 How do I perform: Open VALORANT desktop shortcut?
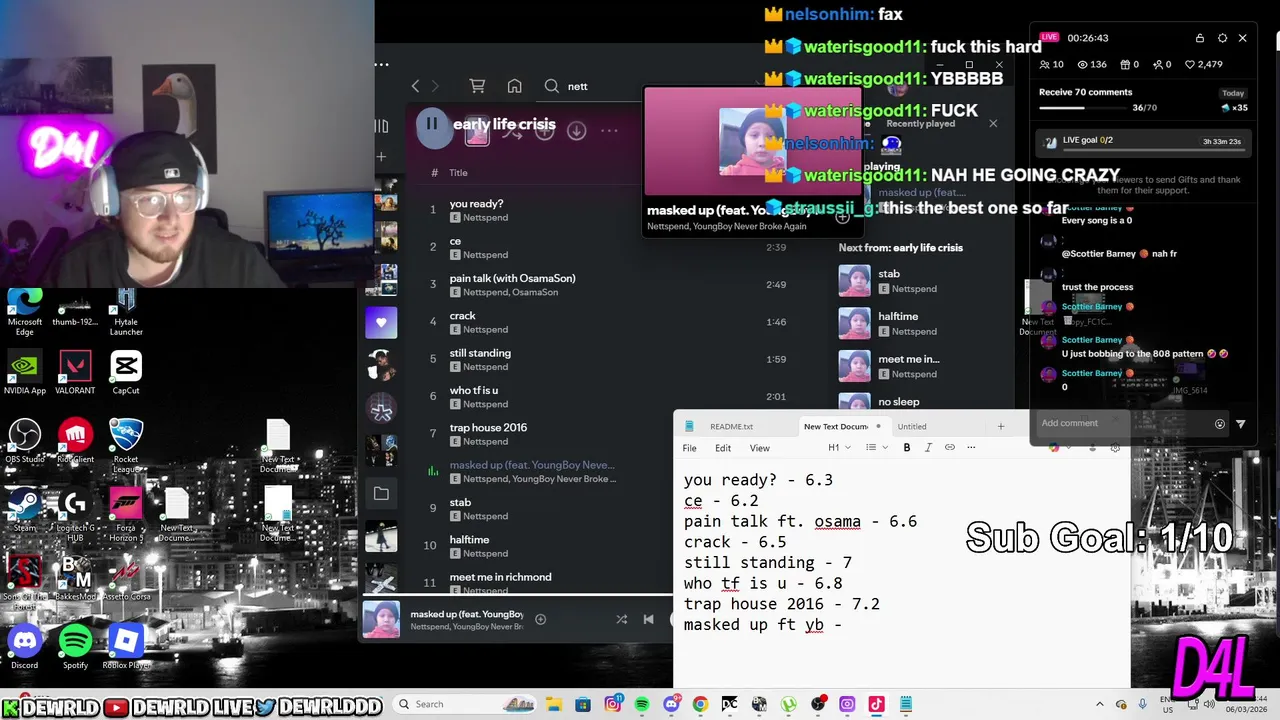pyautogui.click(x=76, y=372)
